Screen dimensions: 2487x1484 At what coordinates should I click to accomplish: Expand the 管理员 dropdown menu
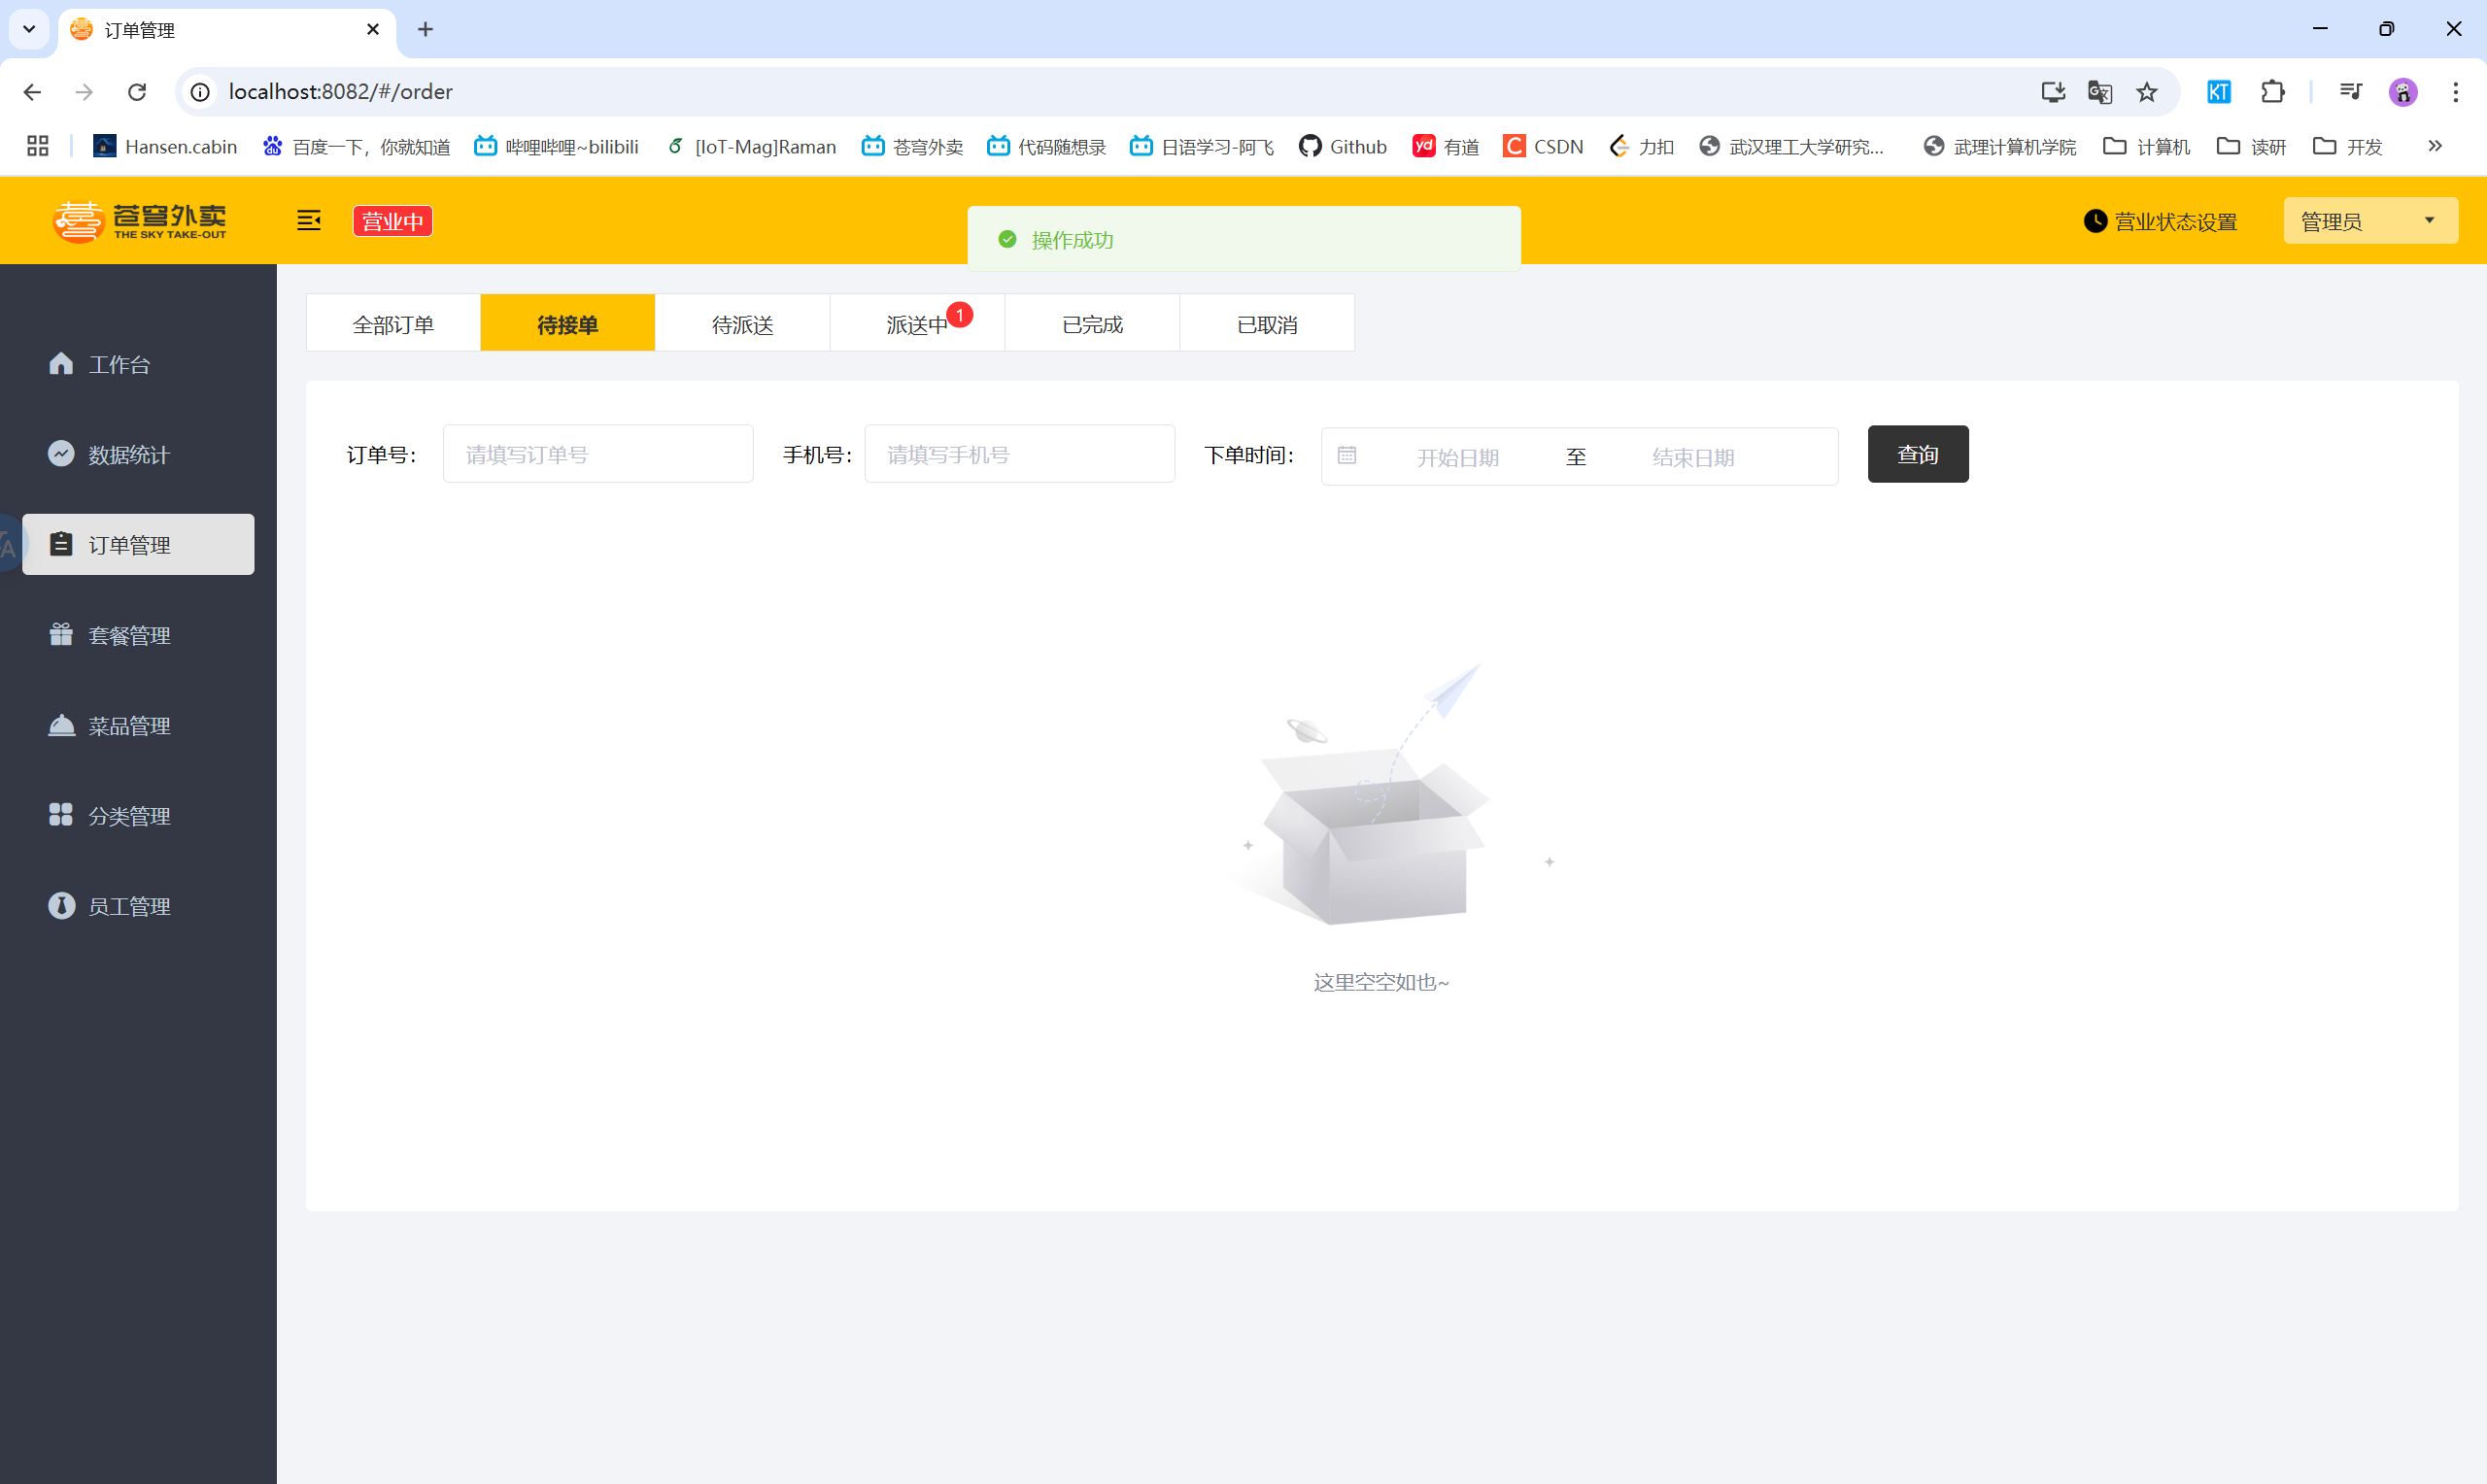tap(2370, 221)
